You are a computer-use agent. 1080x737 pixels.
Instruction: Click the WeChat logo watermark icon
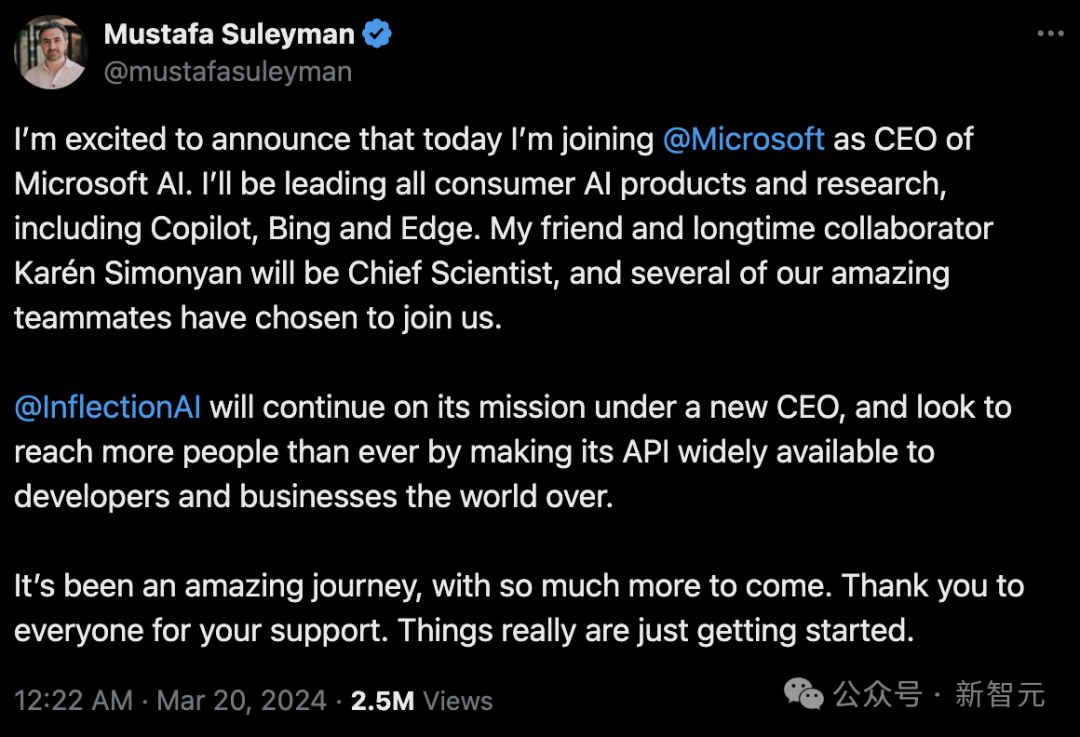pyautogui.click(x=803, y=693)
